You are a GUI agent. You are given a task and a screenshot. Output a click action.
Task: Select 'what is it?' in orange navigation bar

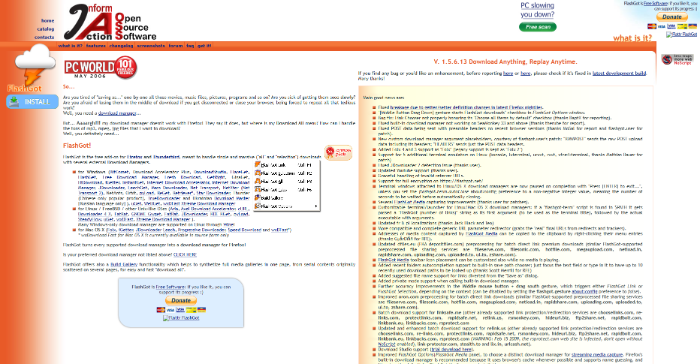click(70, 46)
